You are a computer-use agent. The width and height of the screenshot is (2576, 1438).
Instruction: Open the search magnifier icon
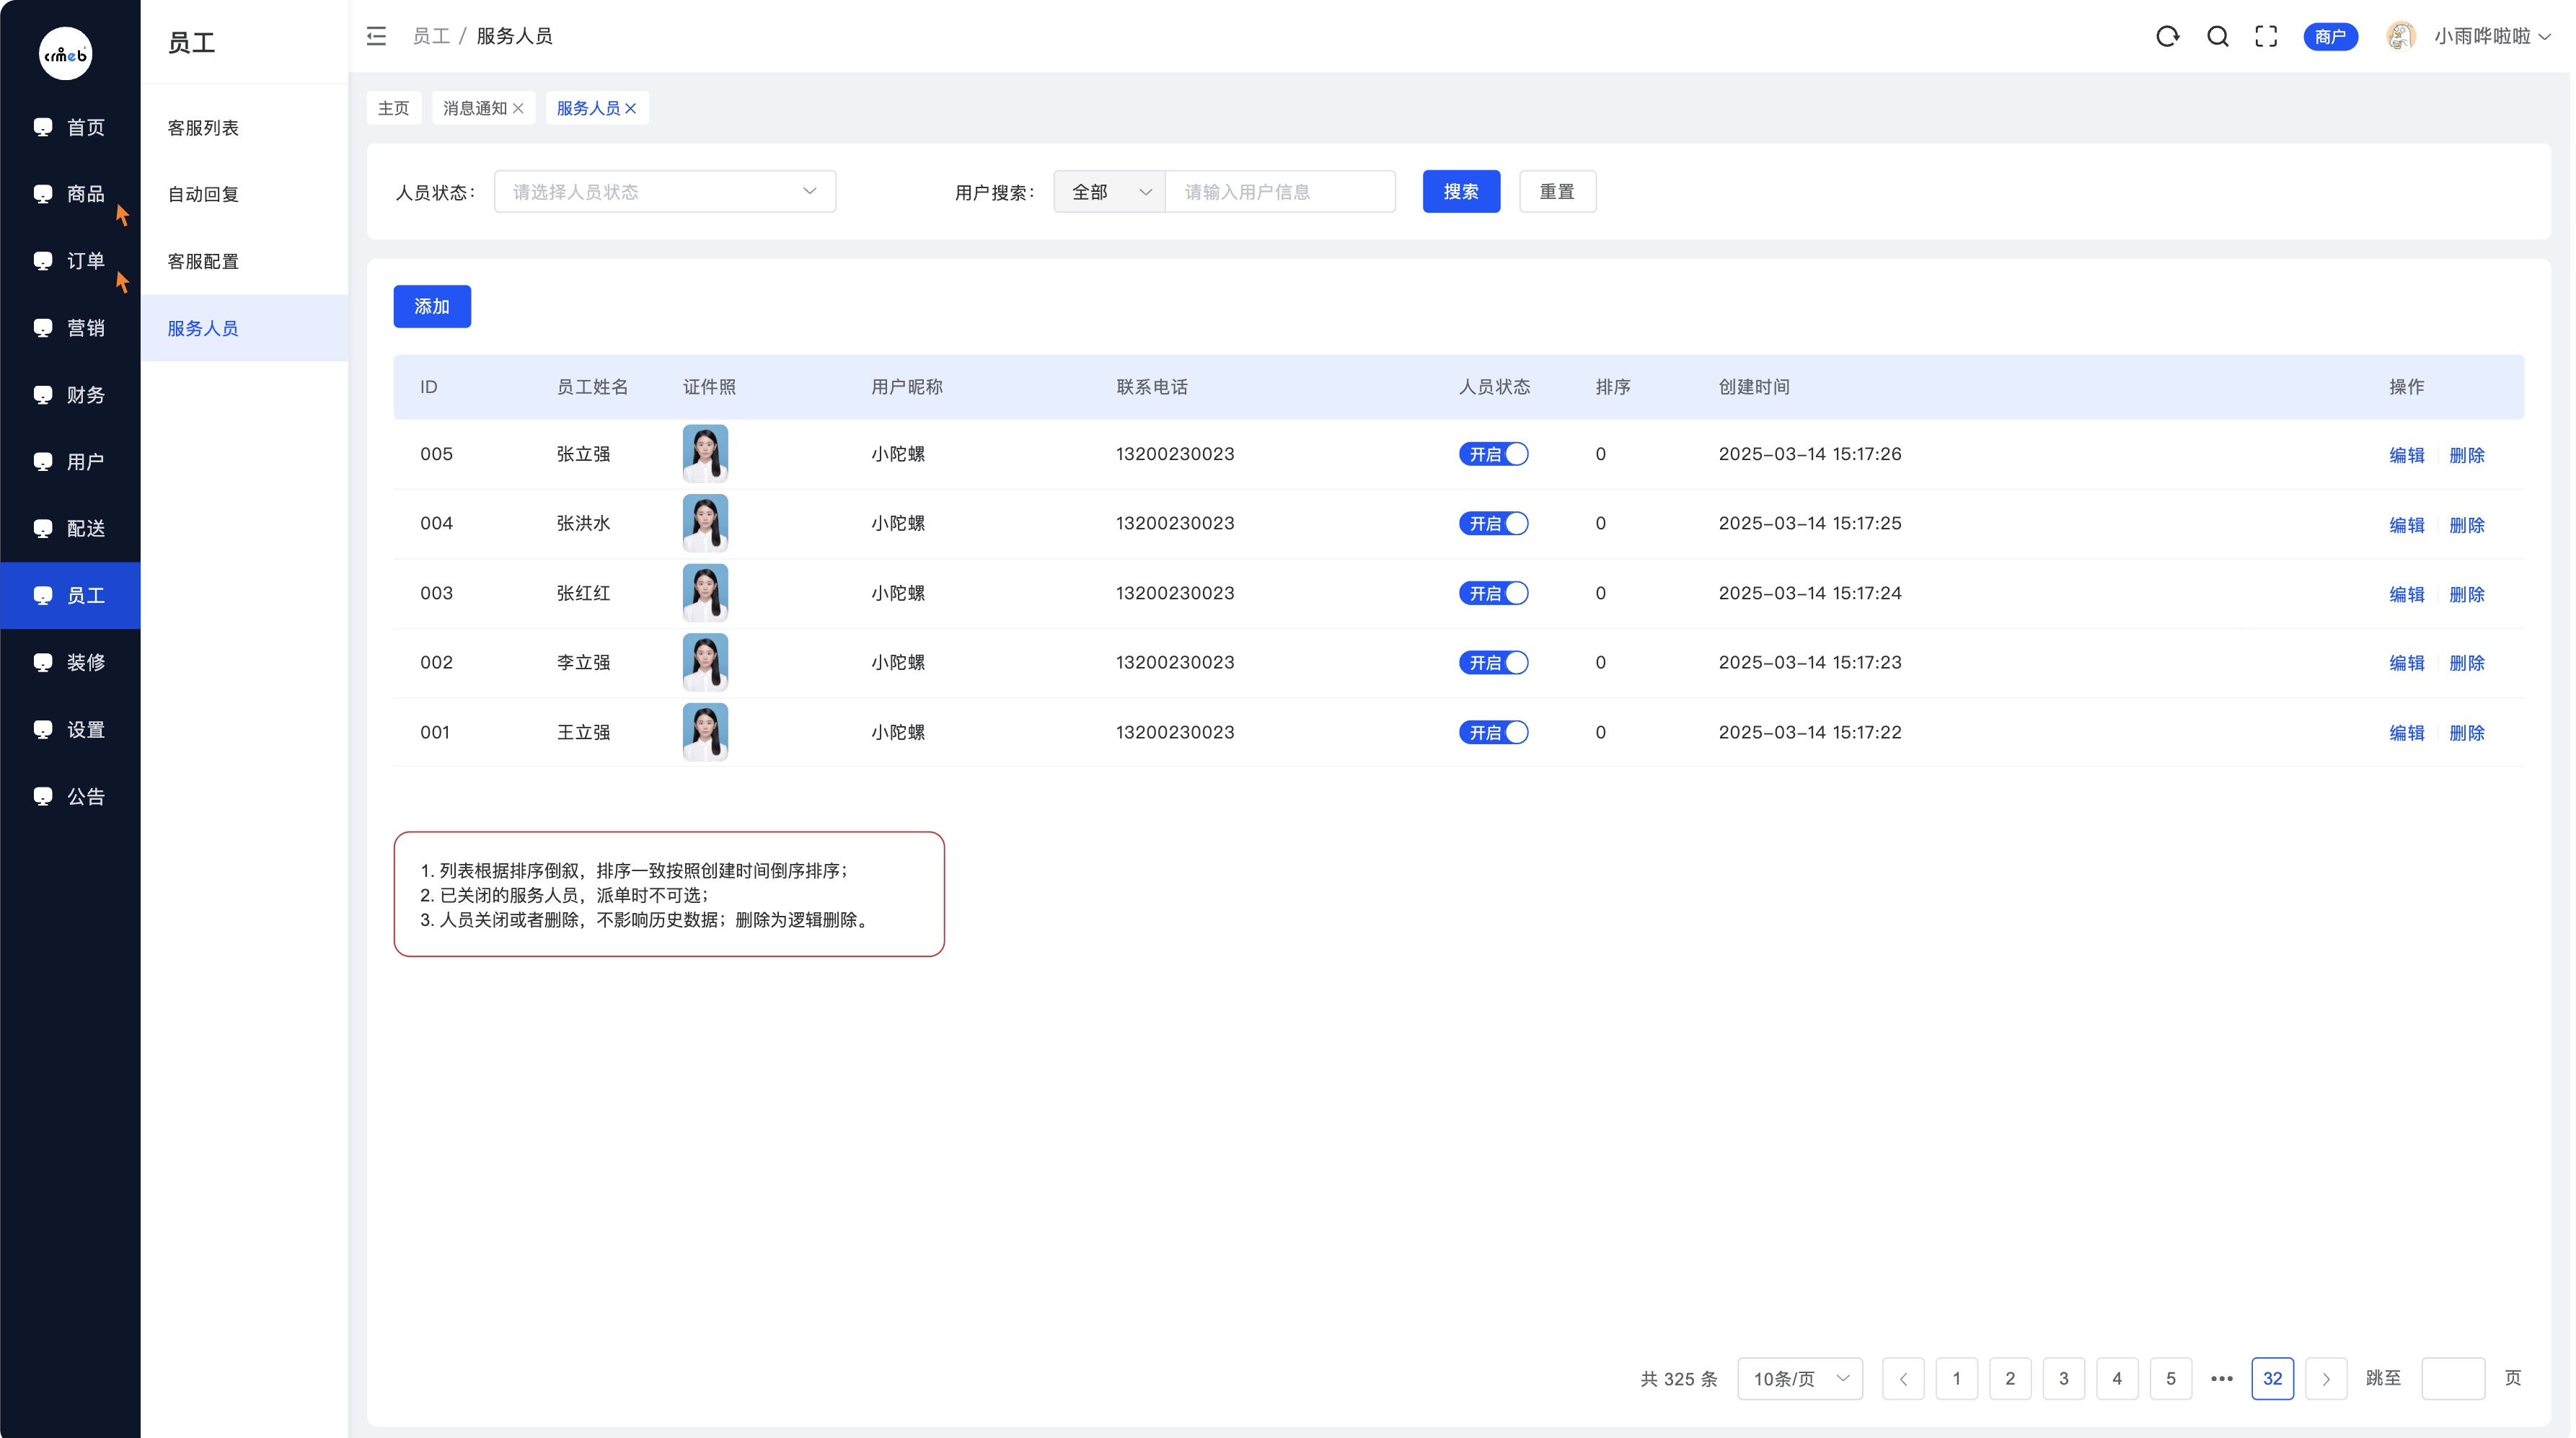click(2218, 37)
